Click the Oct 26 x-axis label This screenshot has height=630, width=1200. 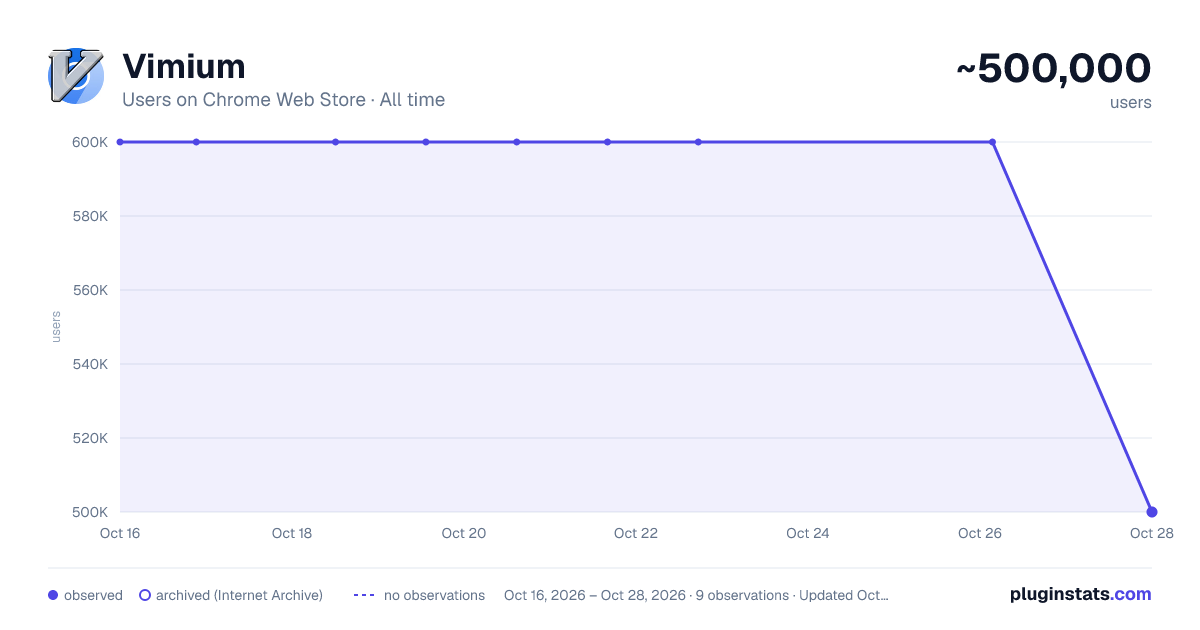(980, 533)
